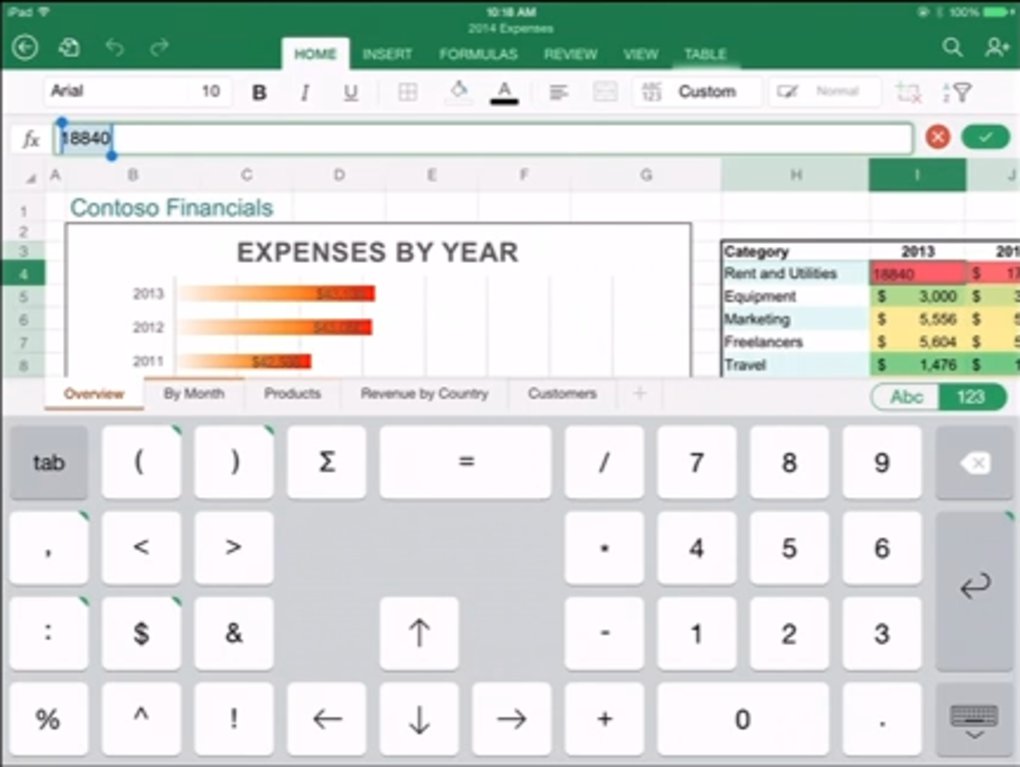The height and width of the screenshot is (767, 1020).
Task: Switch to the FORMULAS ribbon tab
Action: (478, 54)
